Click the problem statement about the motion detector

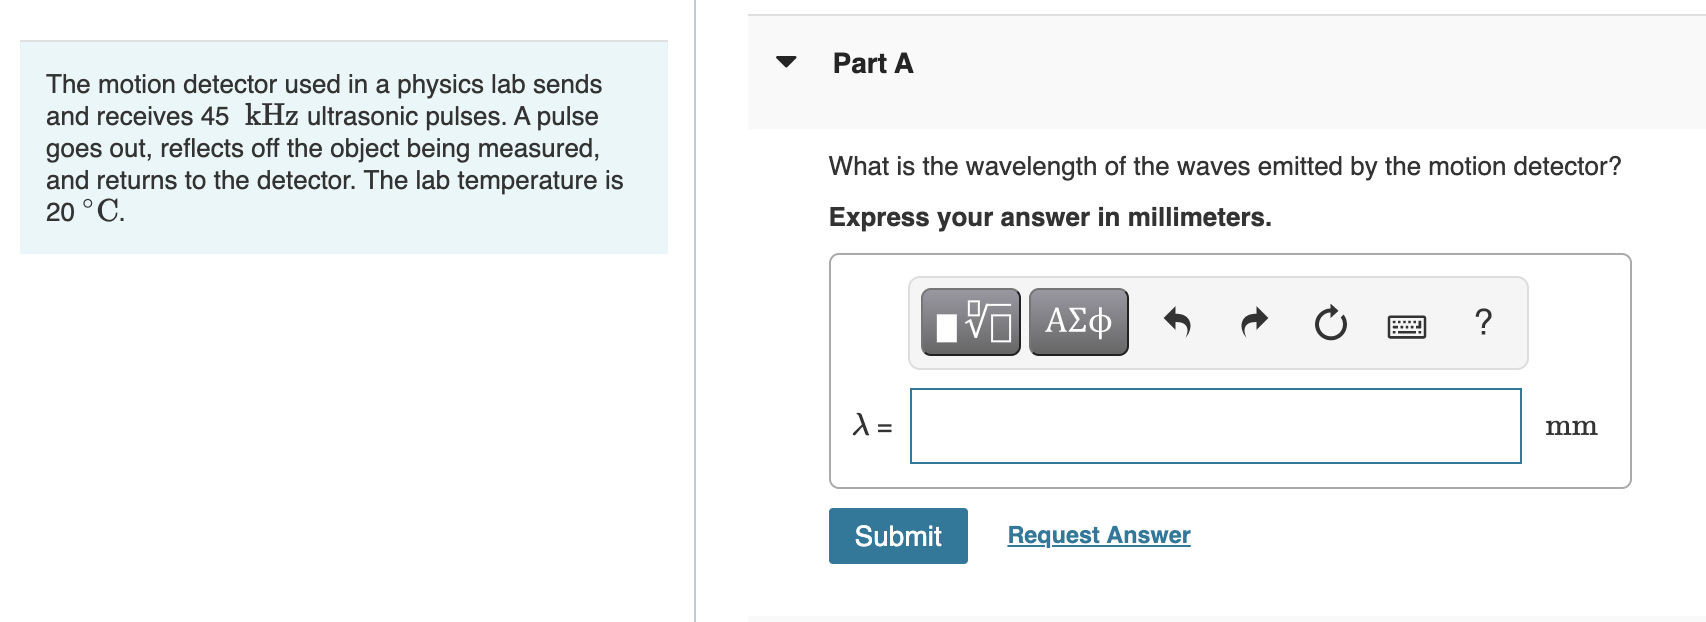335,148
